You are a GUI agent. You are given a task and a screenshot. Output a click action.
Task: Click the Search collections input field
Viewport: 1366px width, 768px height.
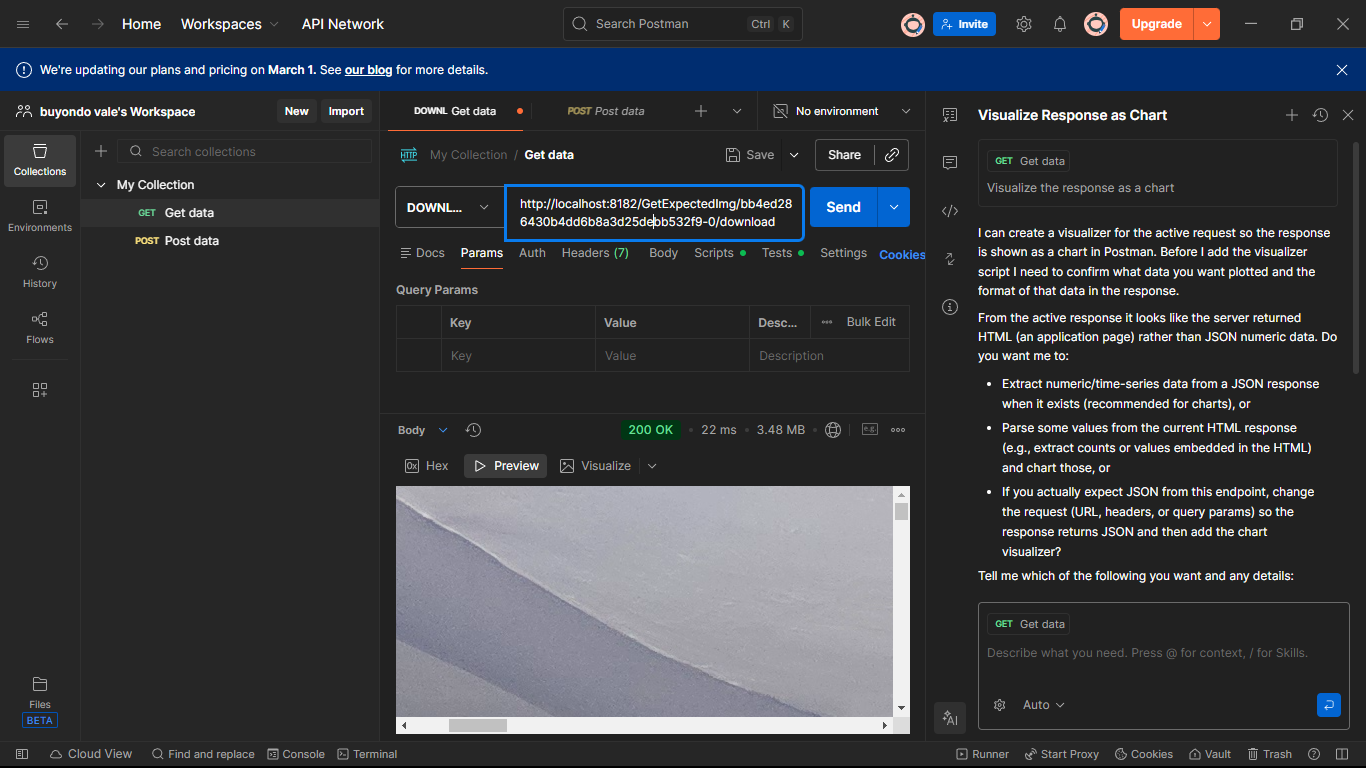[x=256, y=152]
